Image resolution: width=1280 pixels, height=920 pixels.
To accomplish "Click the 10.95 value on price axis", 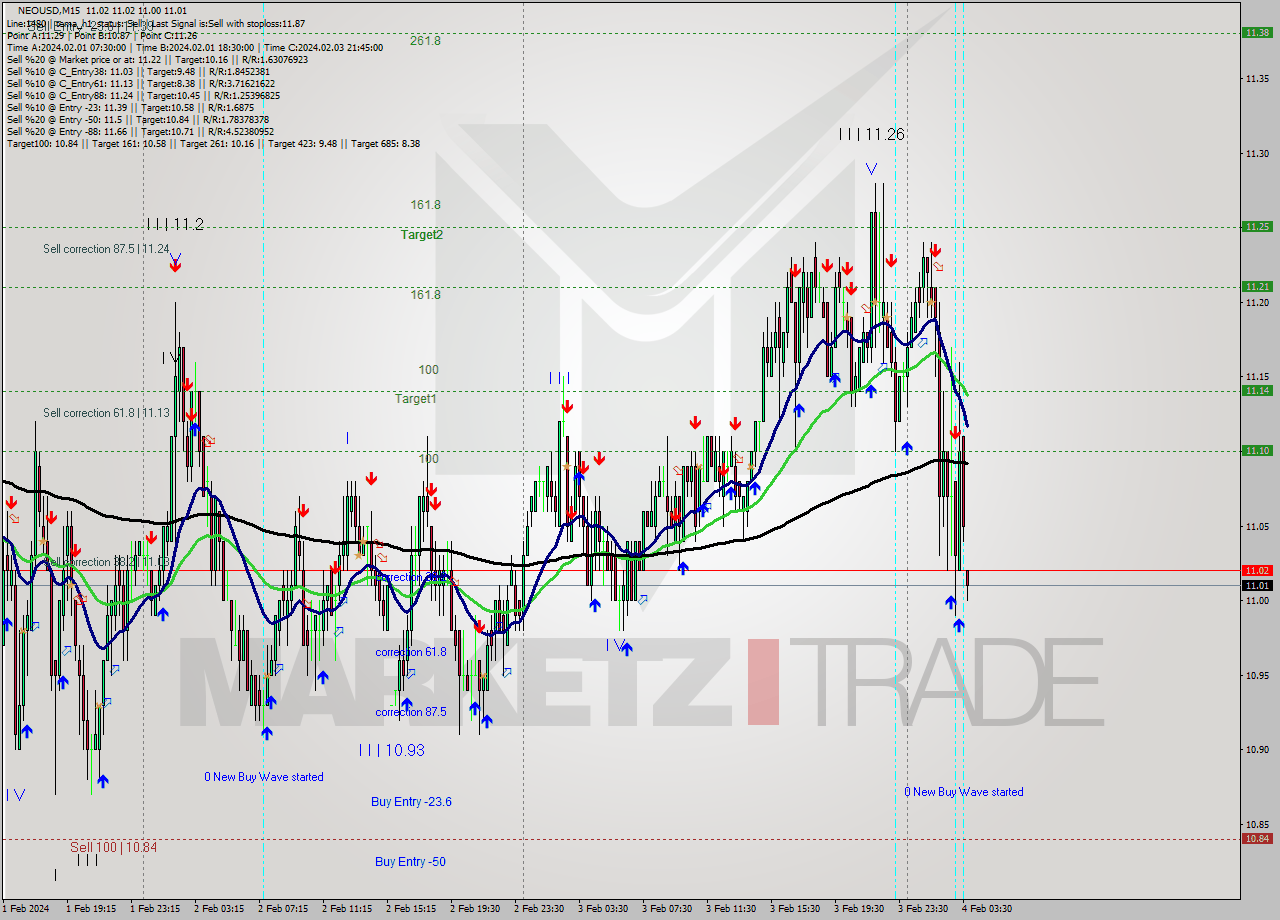I will click(x=1257, y=675).
